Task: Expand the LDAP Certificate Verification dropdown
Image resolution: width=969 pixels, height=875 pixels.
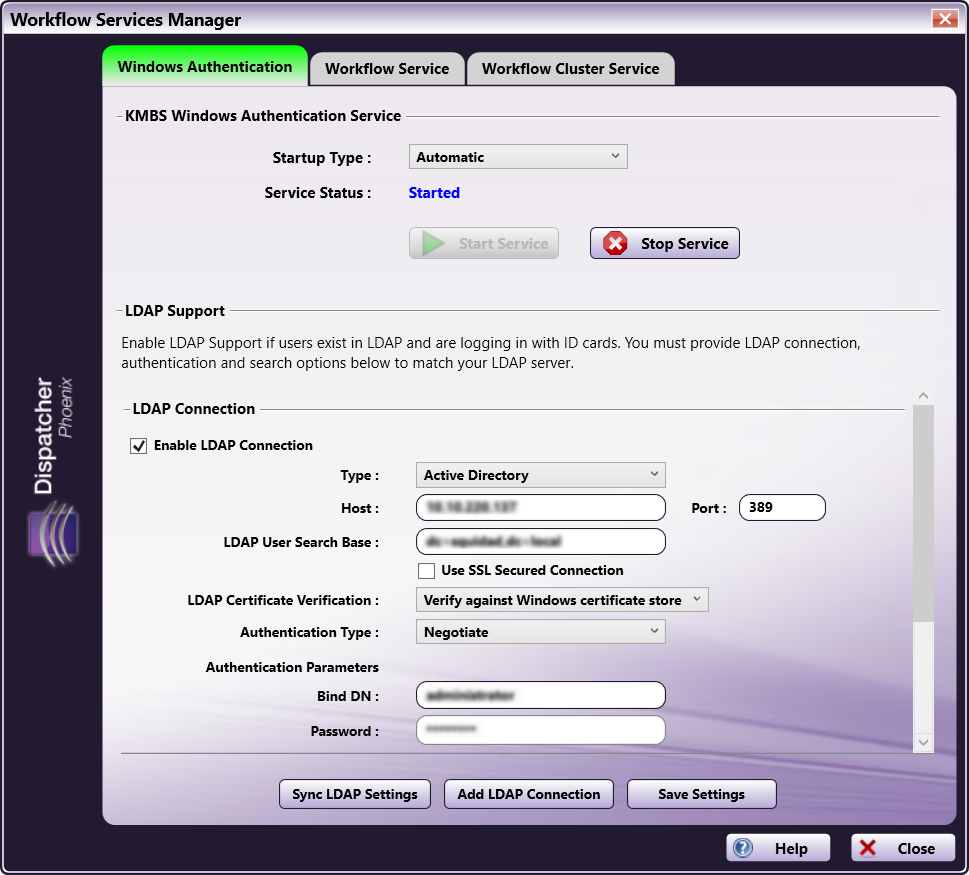Action: pos(562,600)
